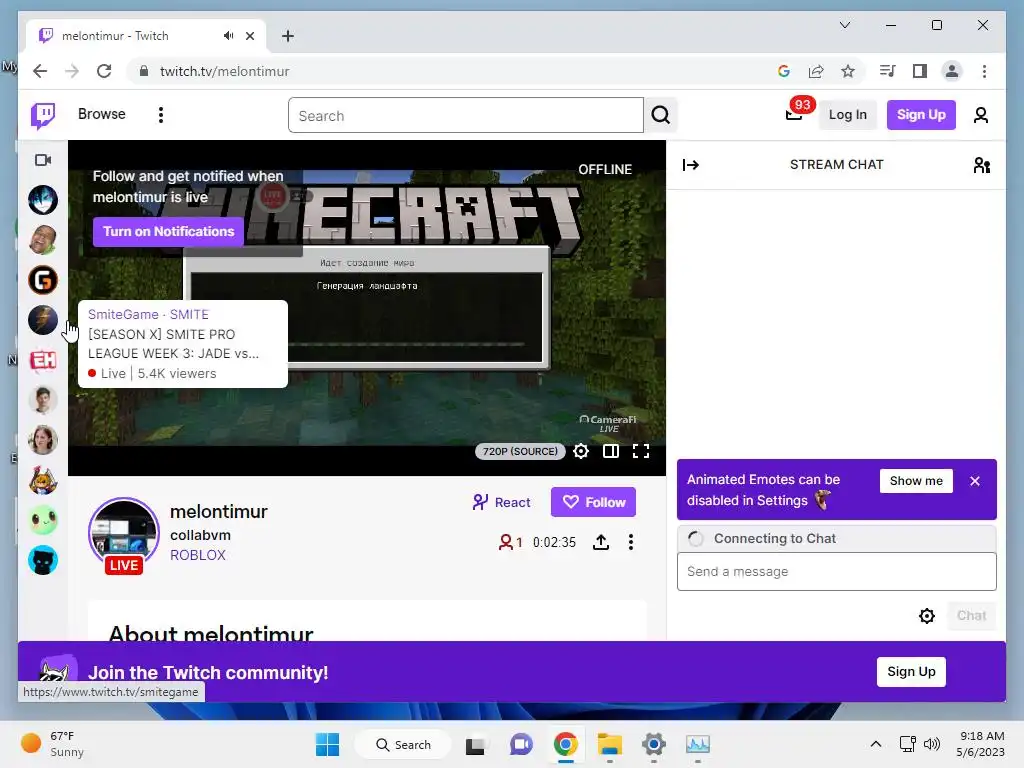
Task: Open the Google lens G icon in address bar
Action: 784,71
